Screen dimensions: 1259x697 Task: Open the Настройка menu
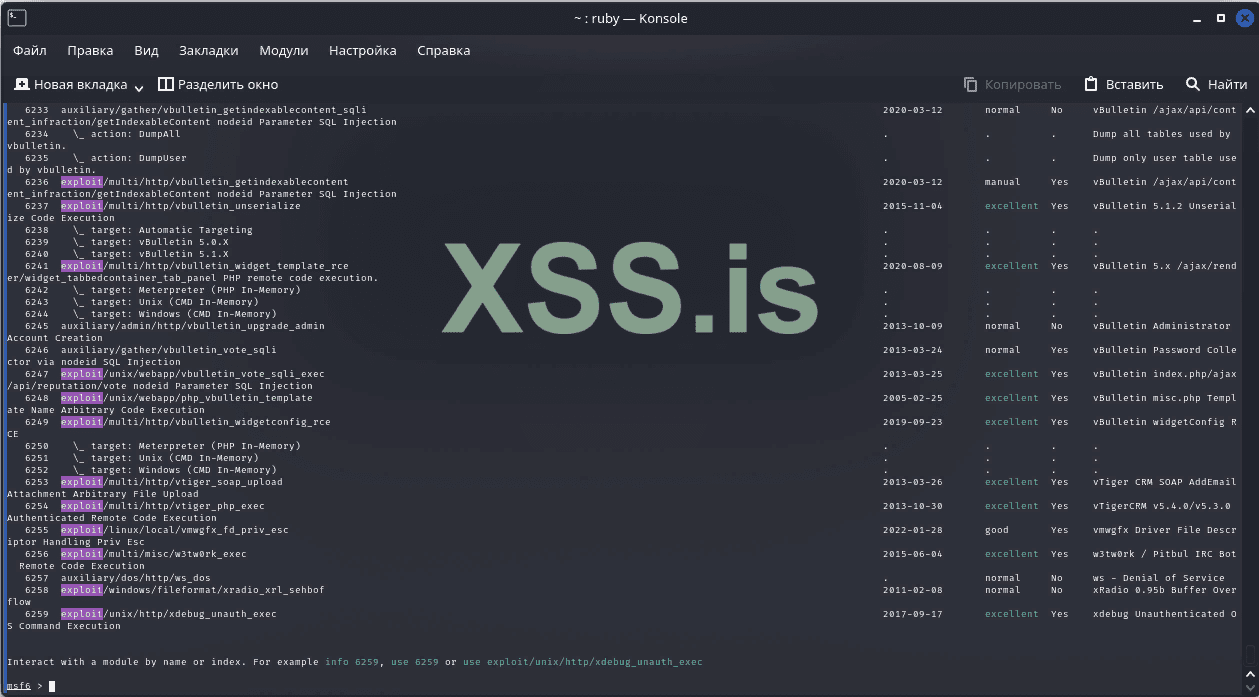pyautogui.click(x=362, y=50)
